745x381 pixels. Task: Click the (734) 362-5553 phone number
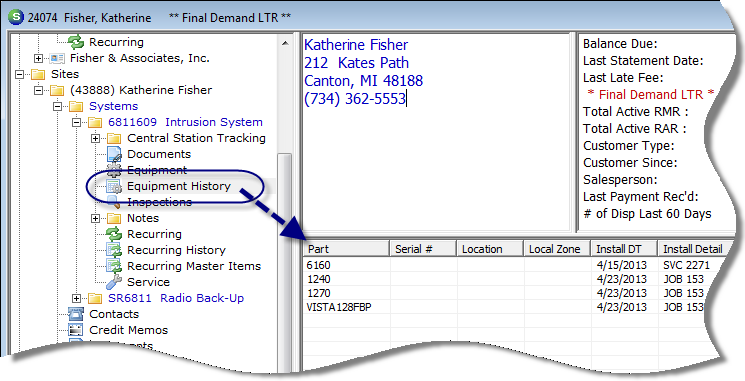pyautogui.click(x=354, y=99)
